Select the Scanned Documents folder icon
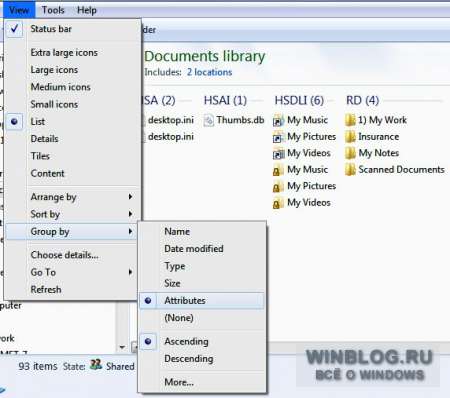 [x=350, y=170]
